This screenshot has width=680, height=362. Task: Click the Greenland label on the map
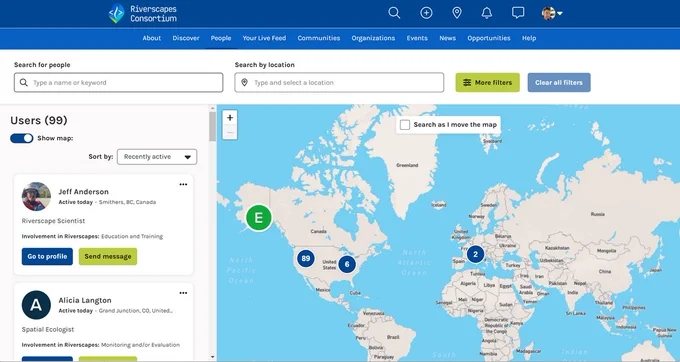click(407, 165)
